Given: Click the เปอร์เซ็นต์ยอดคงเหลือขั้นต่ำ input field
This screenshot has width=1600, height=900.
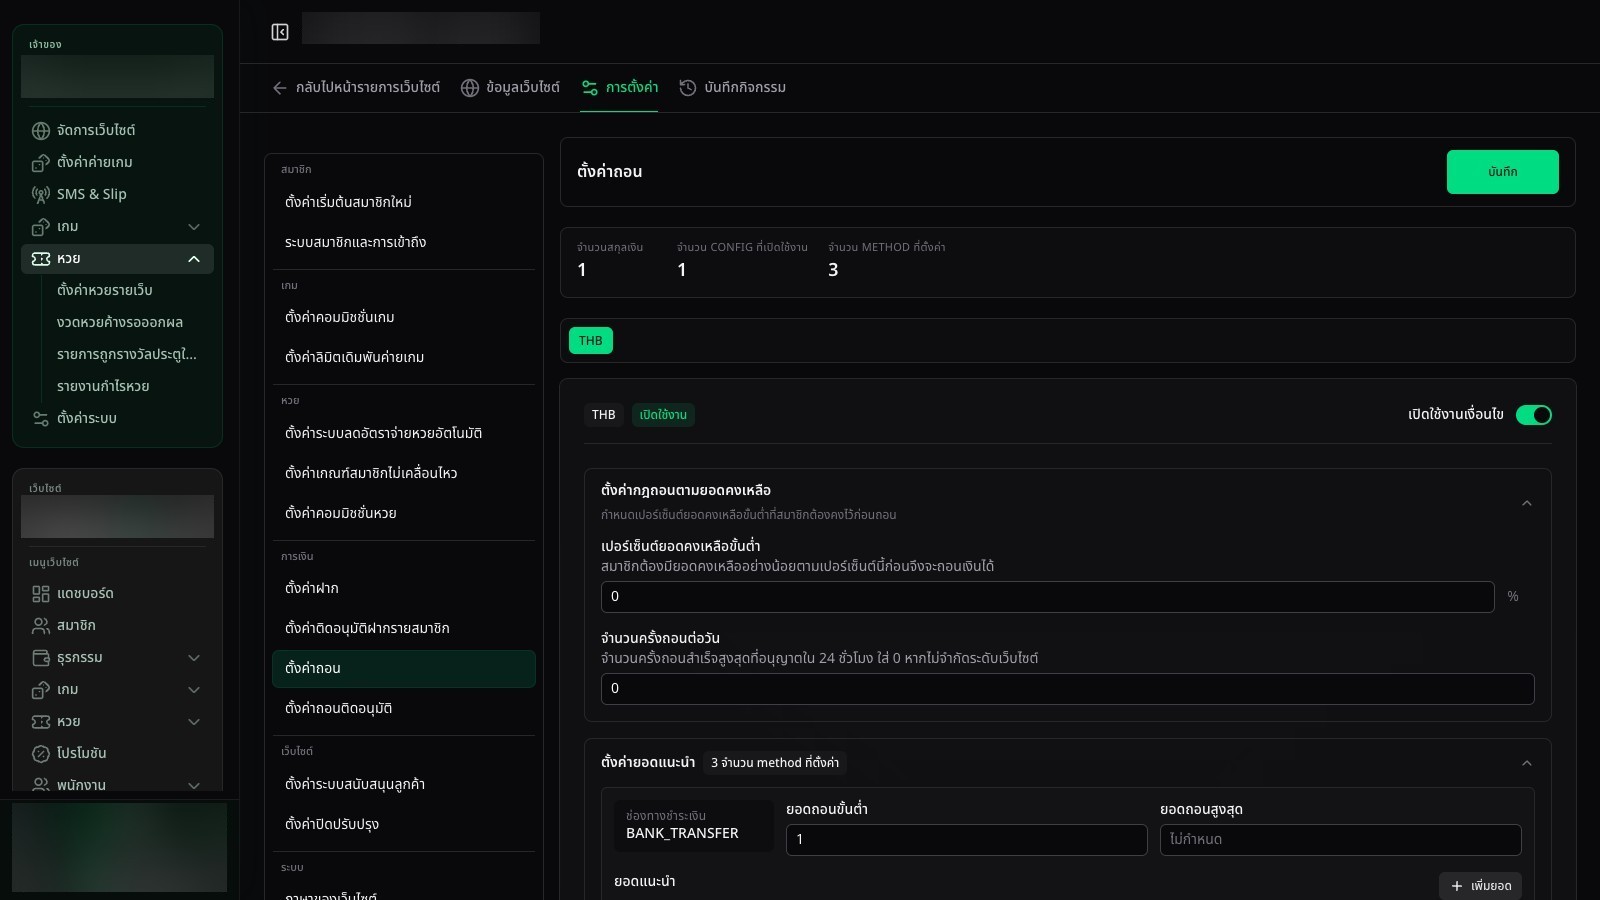Looking at the screenshot, I should click(x=1047, y=597).
